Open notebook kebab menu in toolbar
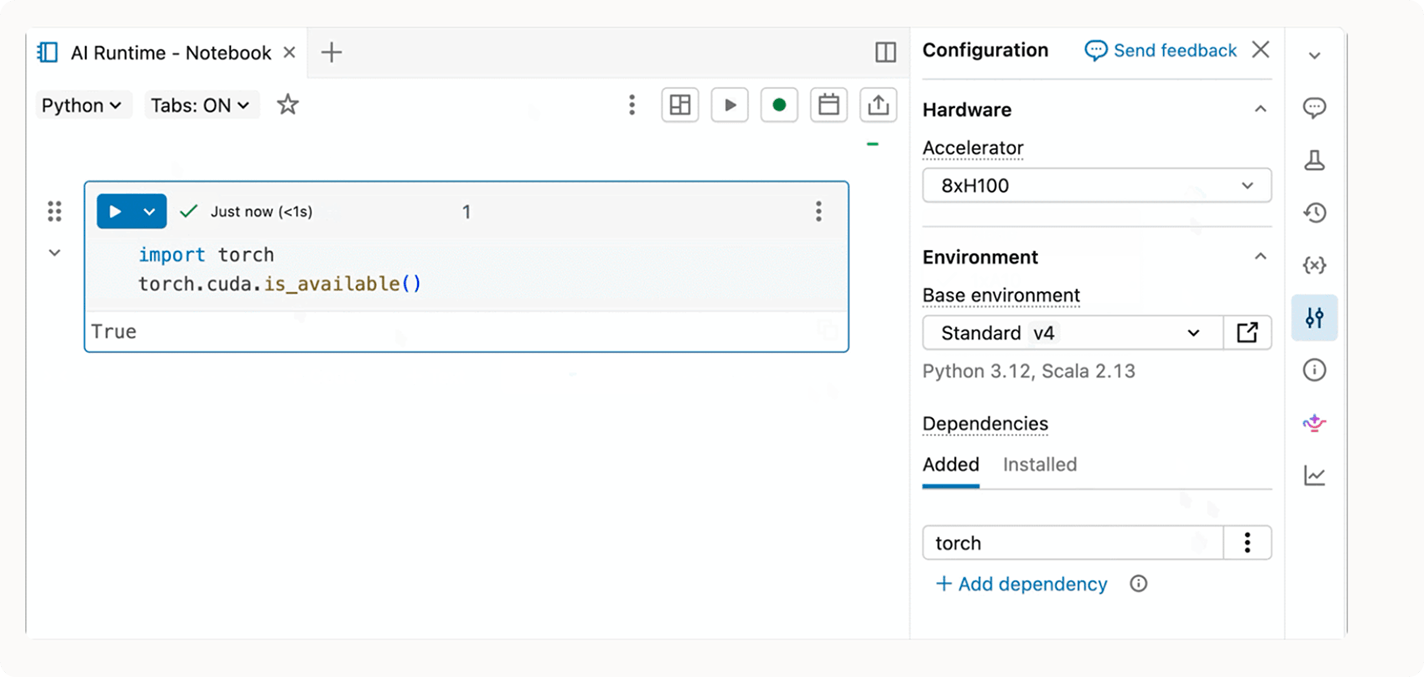This screenshot has width=1424, height=678. [631, 105]
